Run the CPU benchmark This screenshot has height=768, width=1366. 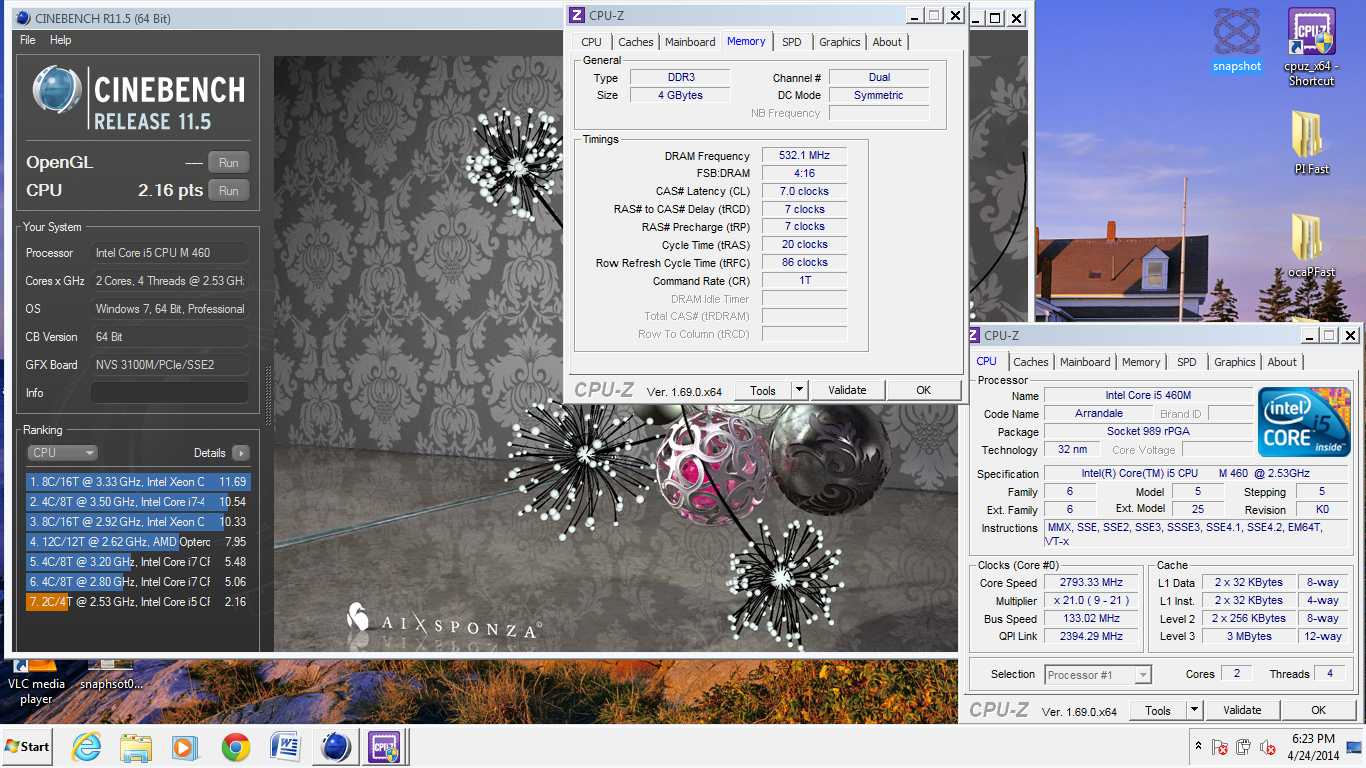[229, 191]
